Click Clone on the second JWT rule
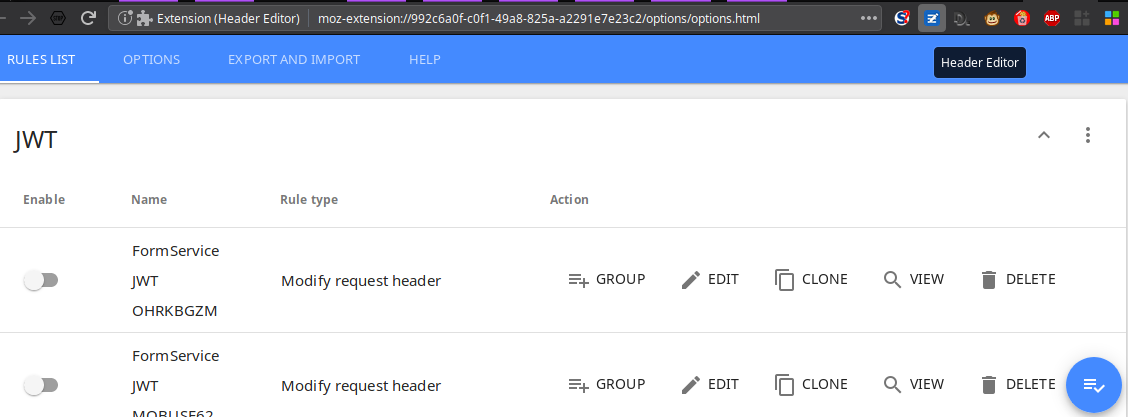Screen dimensions: 1128x417 tap(811, 384)
